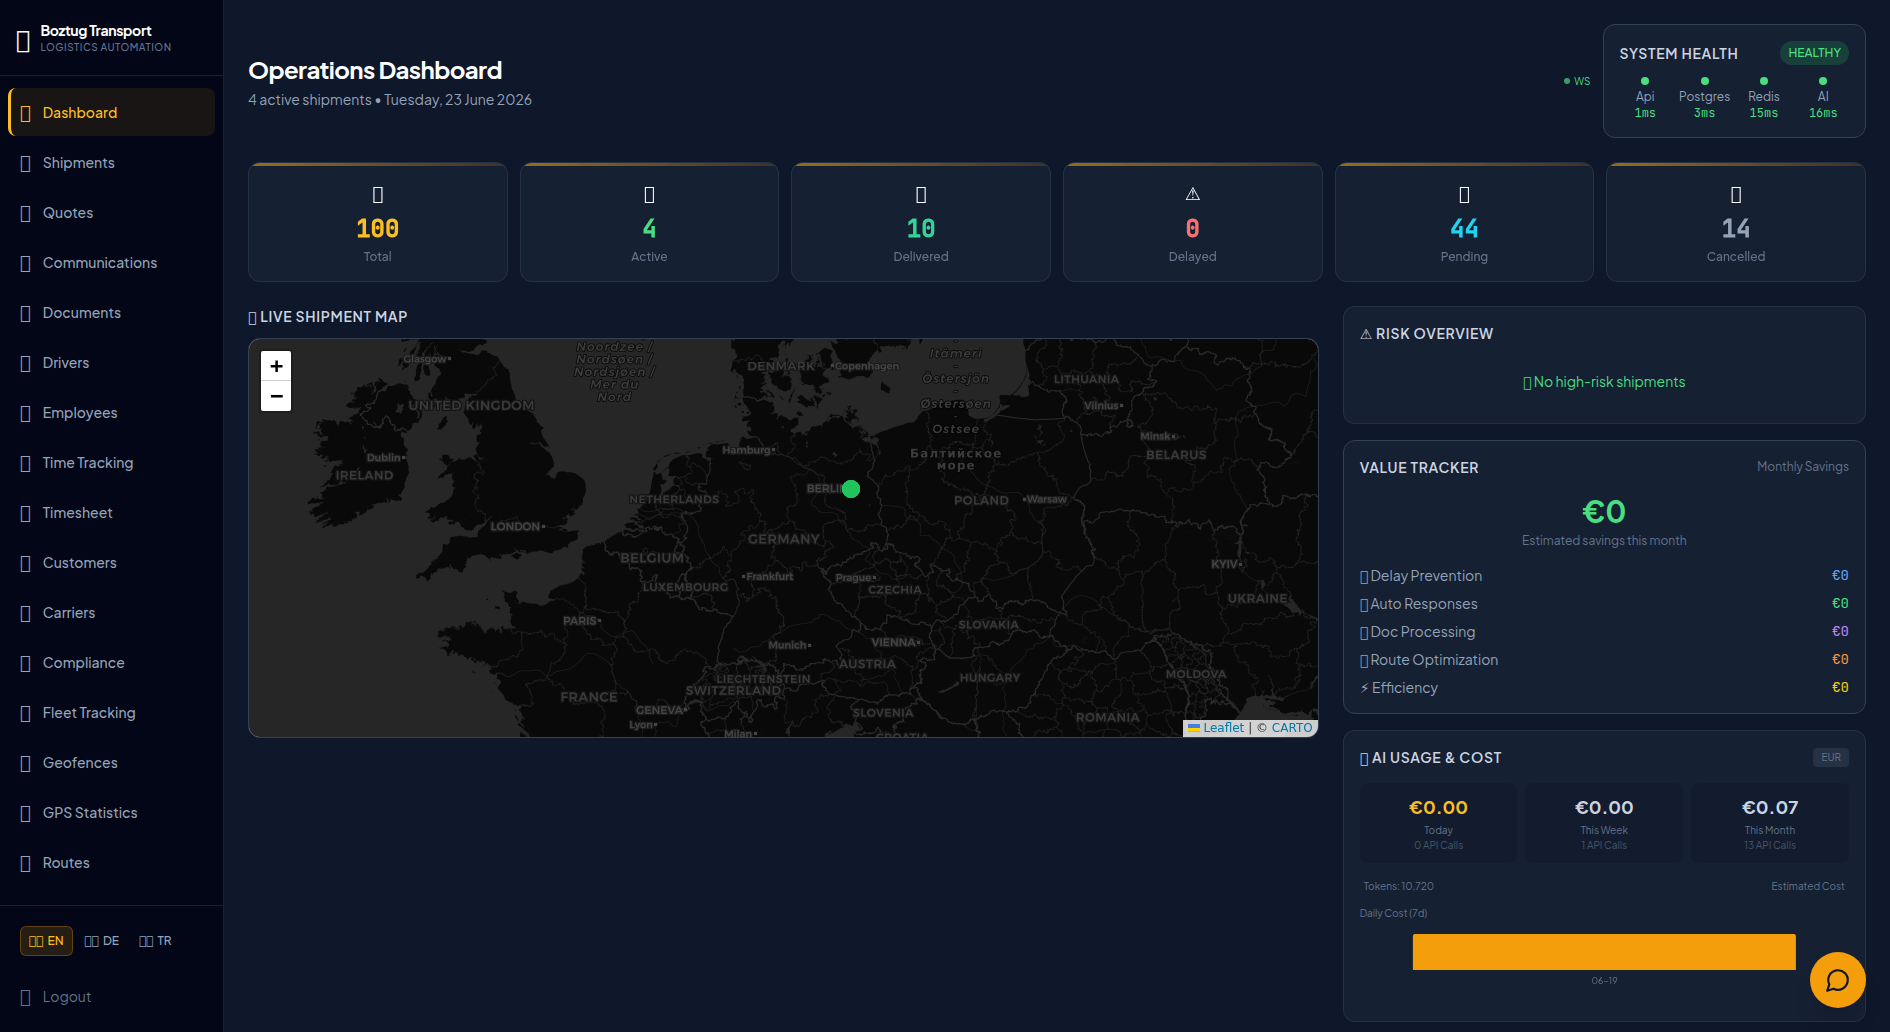Image resolution: width=1890 pixels, height=1032 pixels.
Task: Click the Delay Prevention savings row
Action: coord(1604,576)
